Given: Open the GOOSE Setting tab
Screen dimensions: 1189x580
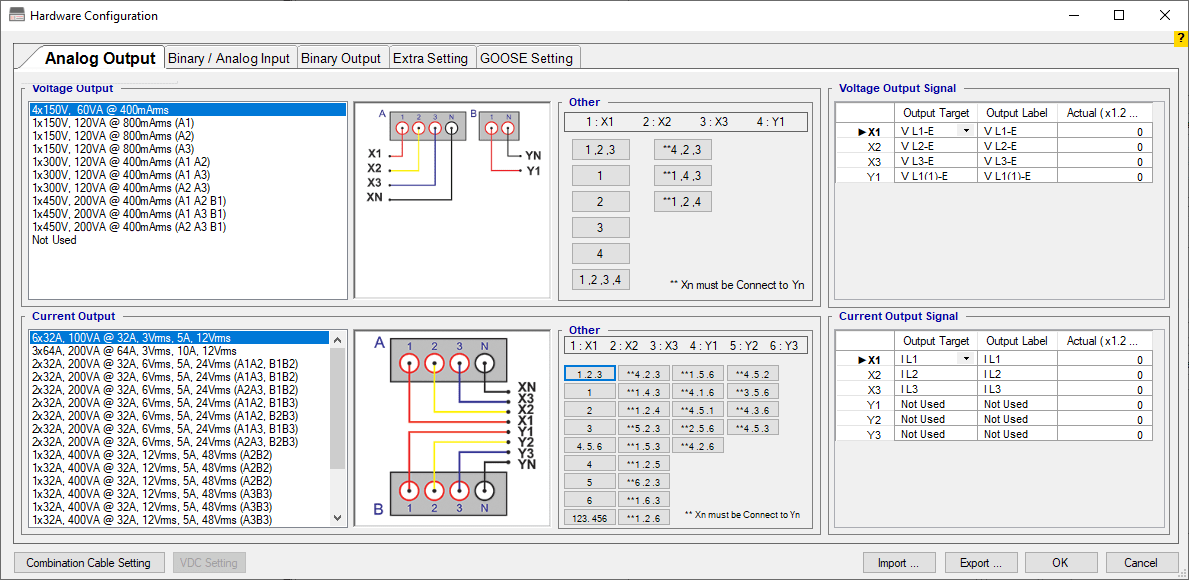Looking at the screenshot, I should [526, 58].
